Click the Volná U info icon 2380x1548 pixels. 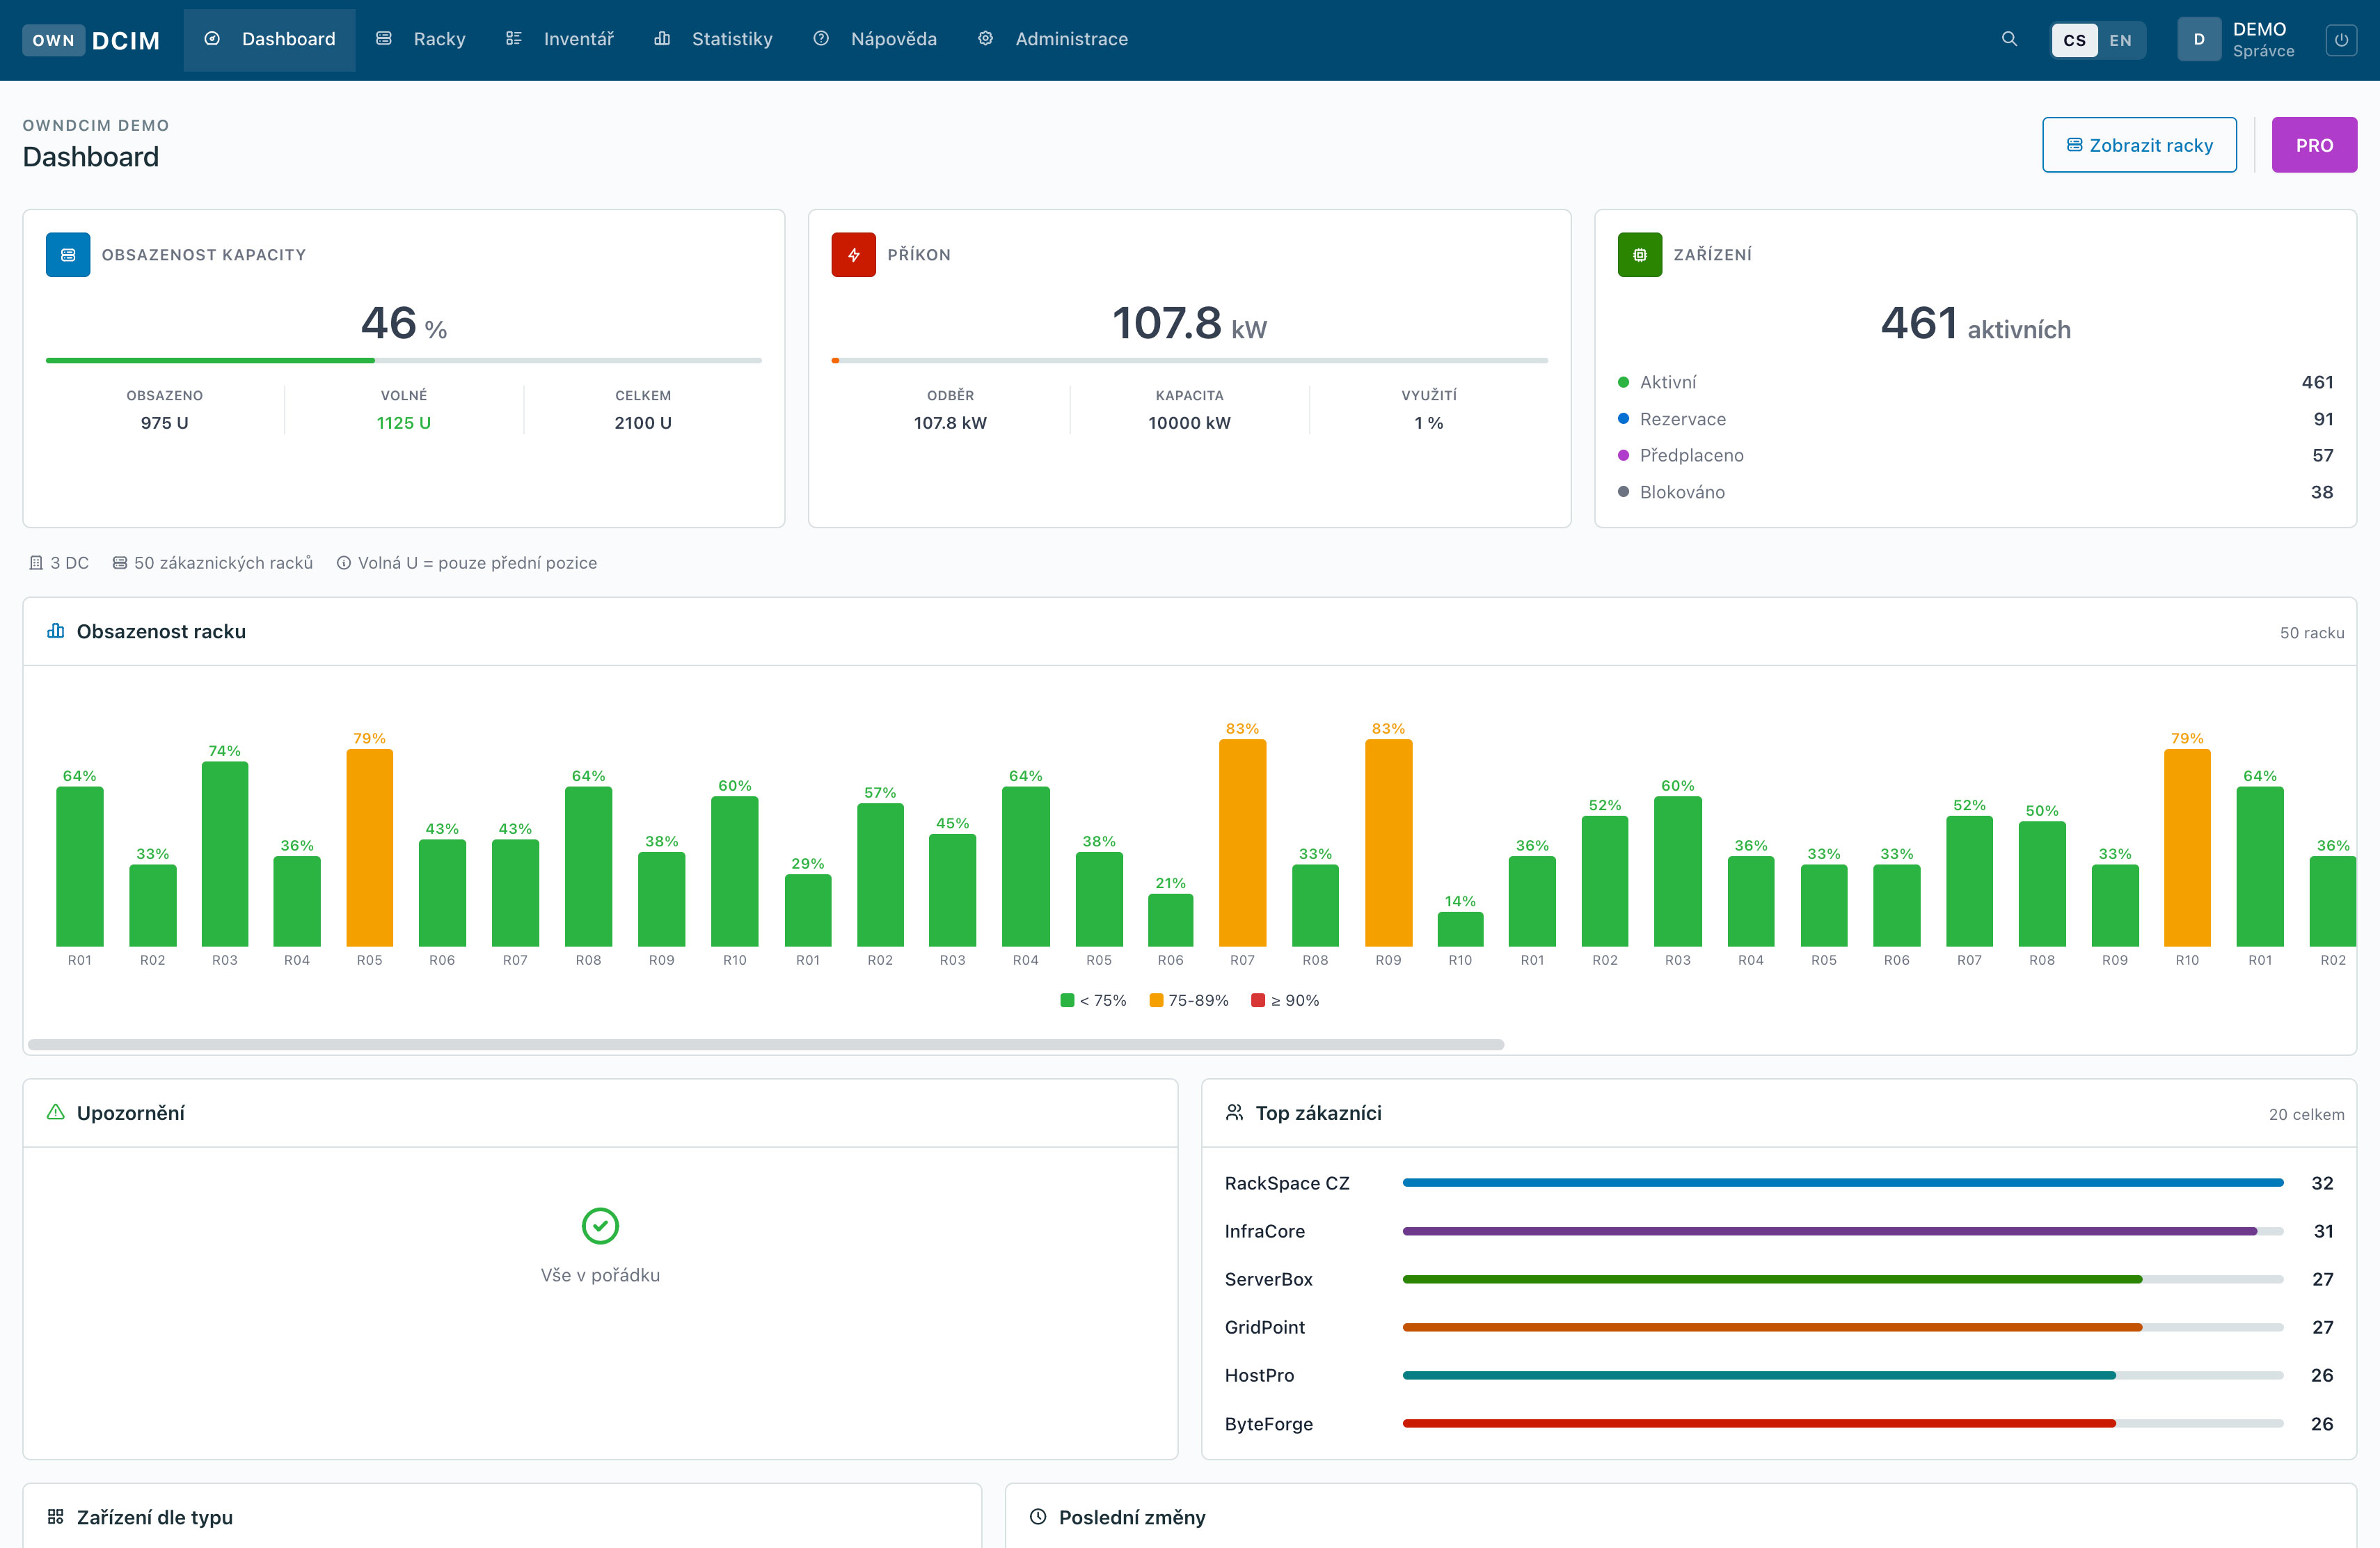point(344,563)
